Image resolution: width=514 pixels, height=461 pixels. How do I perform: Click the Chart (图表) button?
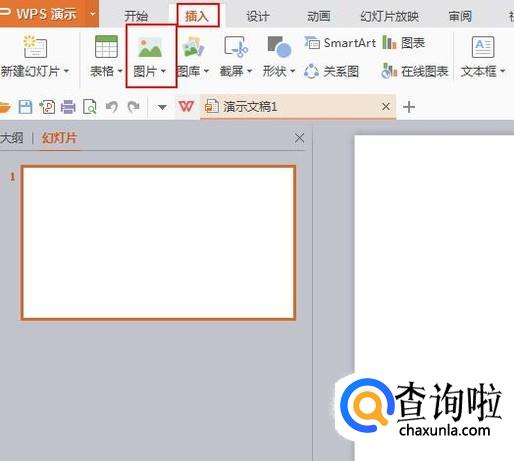click(x=404, y=43)
